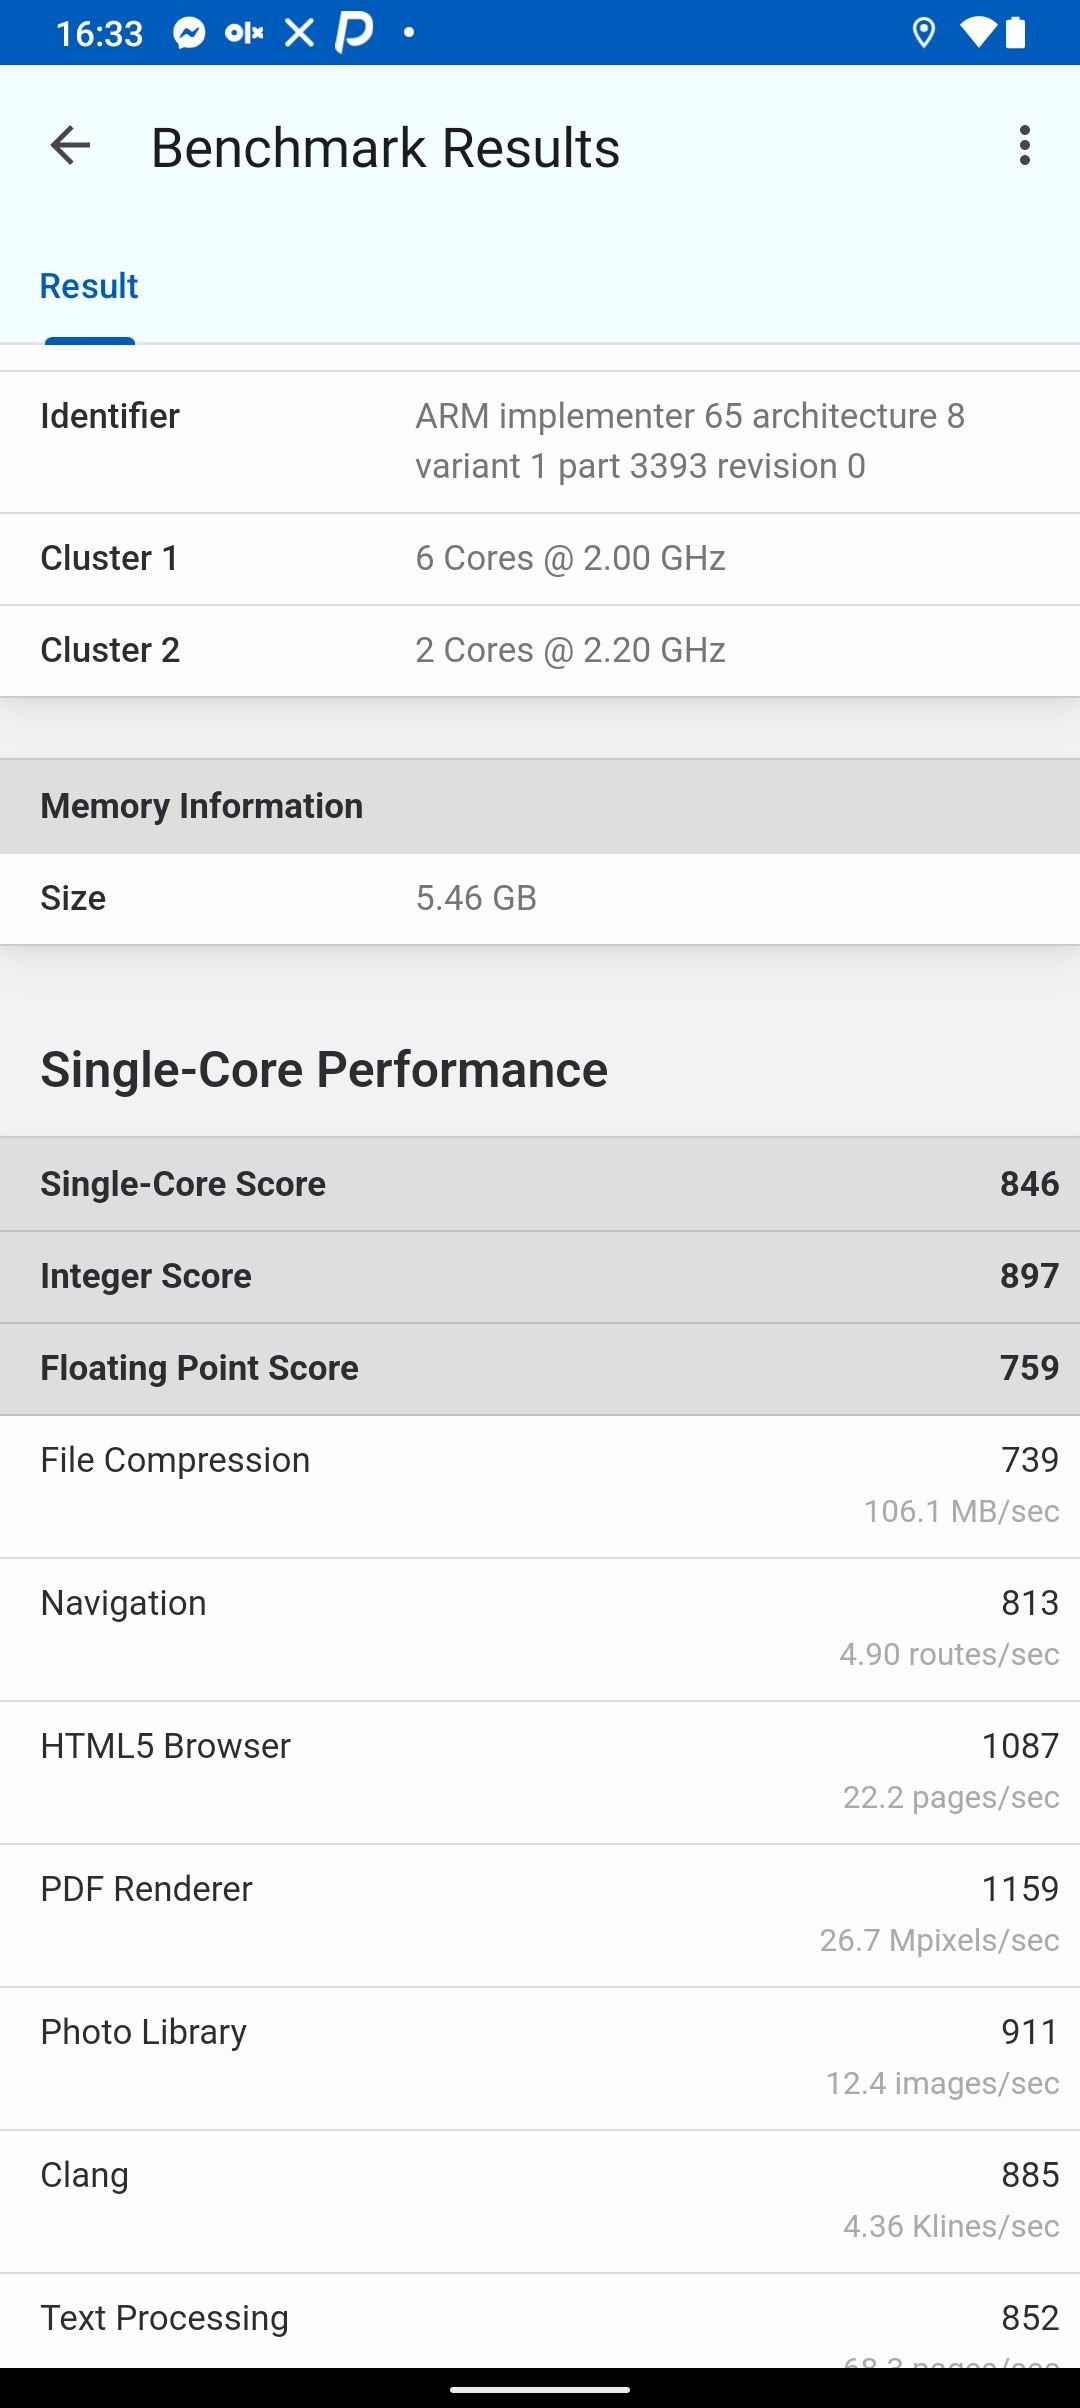
Task: Switch to the Result tab
Action: pyautogui.click(x=89, y=286)
